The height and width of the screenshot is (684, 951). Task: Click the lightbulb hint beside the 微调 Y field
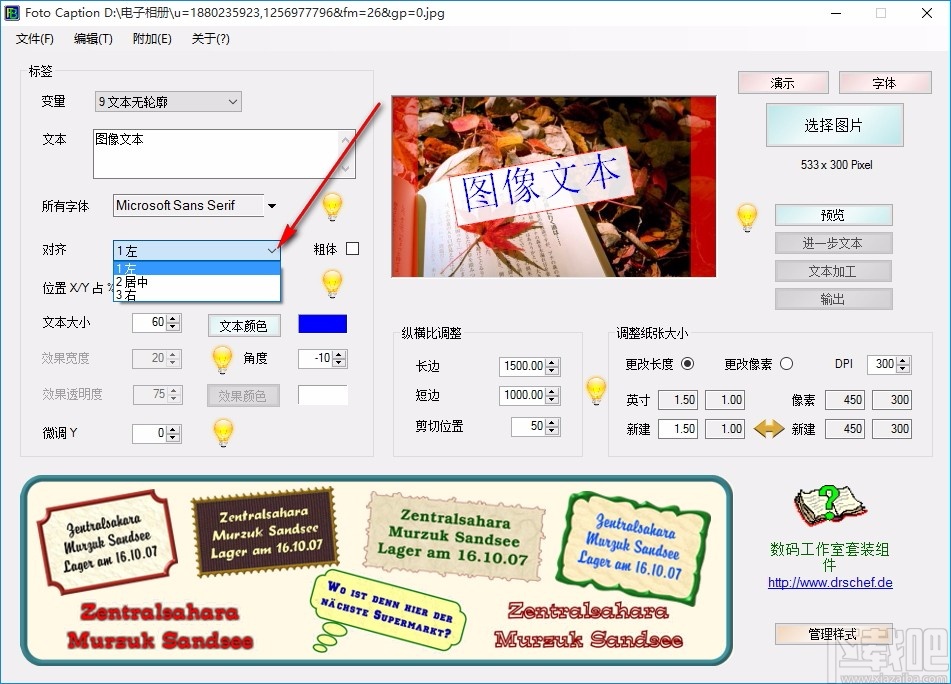[223, 433]
